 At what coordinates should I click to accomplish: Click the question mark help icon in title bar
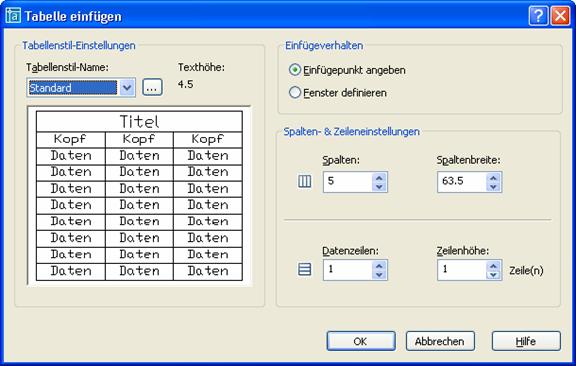click(x=538, y=16)
